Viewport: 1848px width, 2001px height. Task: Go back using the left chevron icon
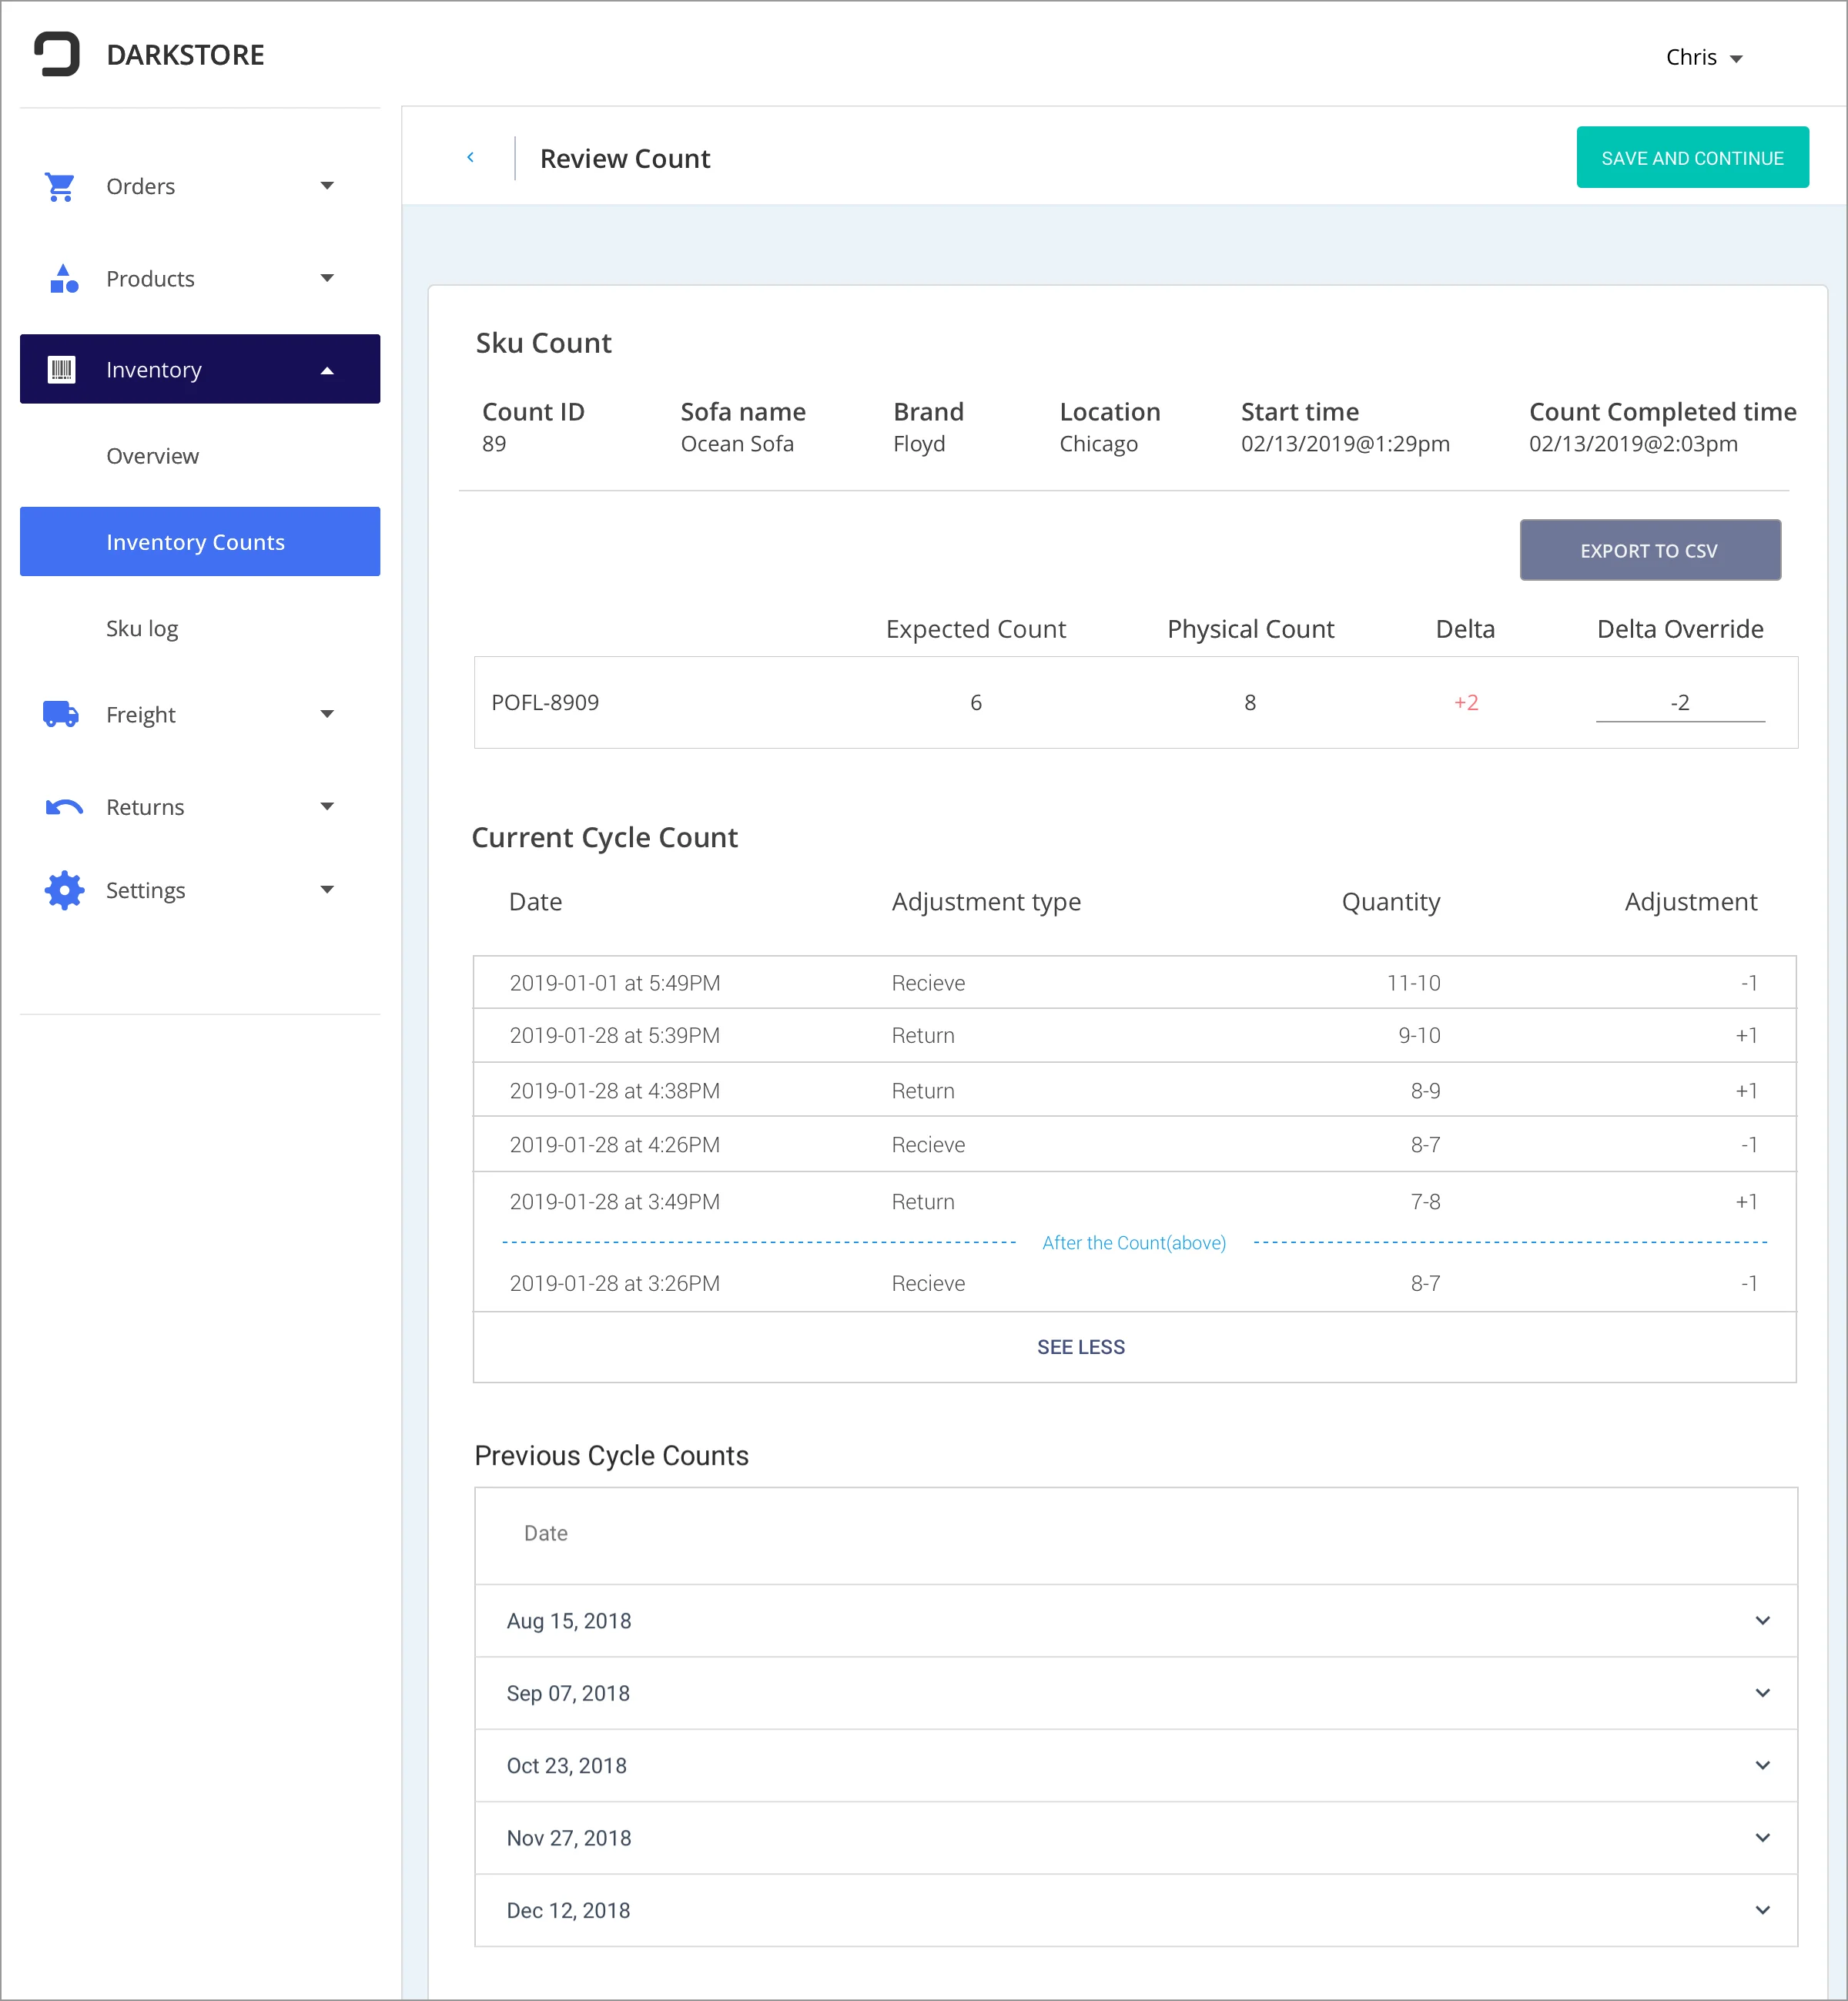pos(470,157)
